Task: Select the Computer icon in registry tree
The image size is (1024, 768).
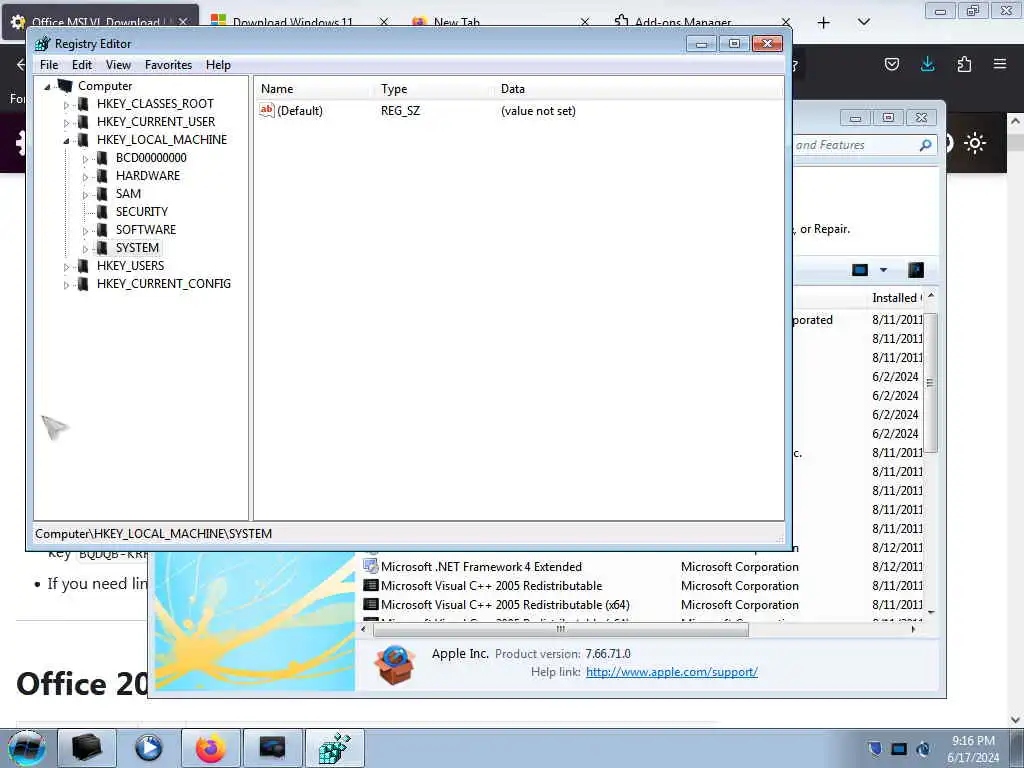Action: pos(65,86)
